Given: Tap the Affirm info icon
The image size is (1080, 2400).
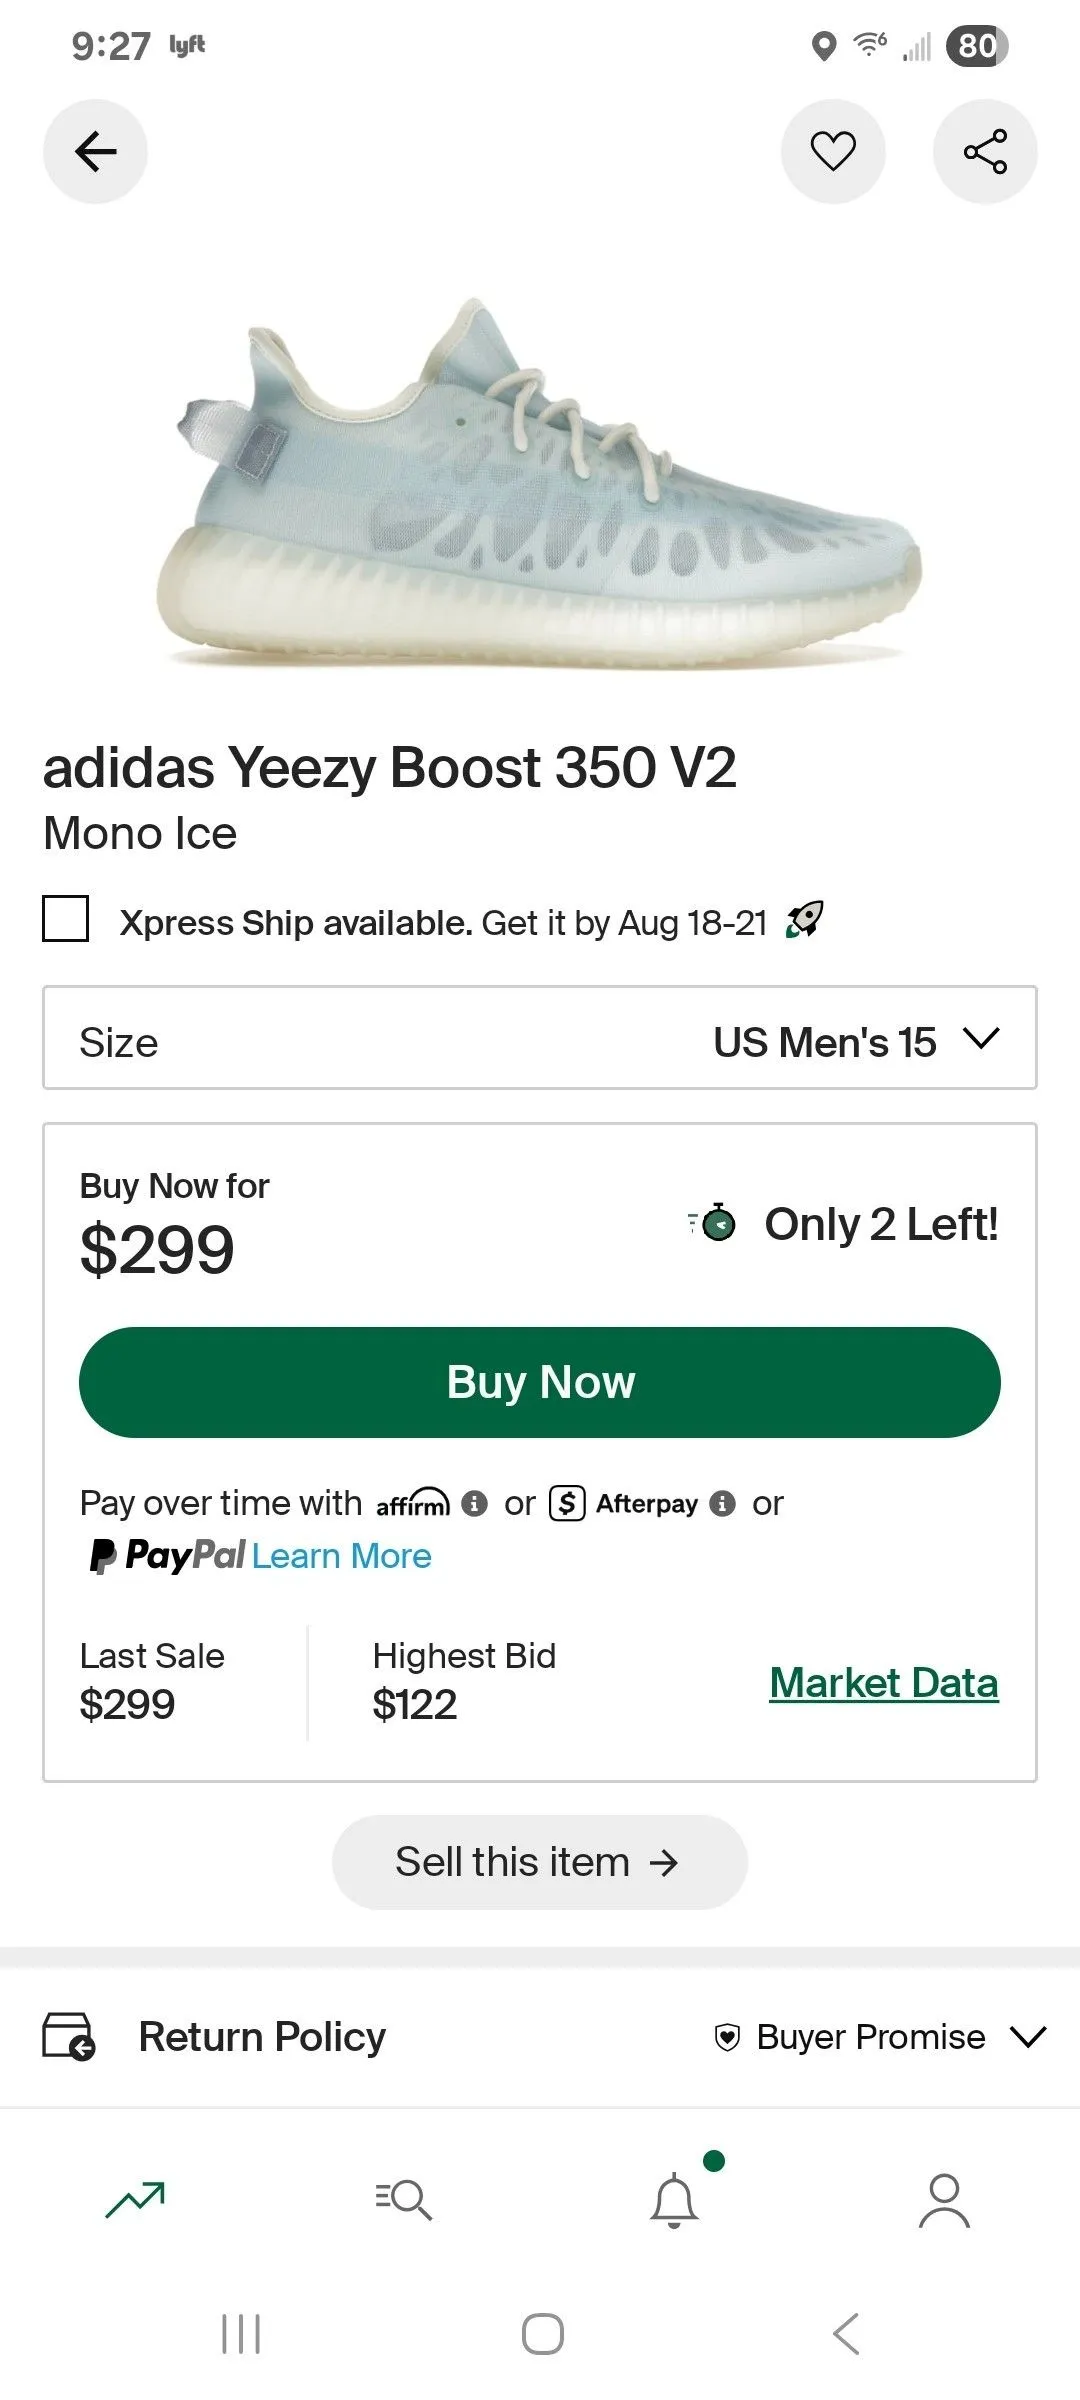Looking at the screenshot, I should pyautogui.click(x=475, y=1504).
